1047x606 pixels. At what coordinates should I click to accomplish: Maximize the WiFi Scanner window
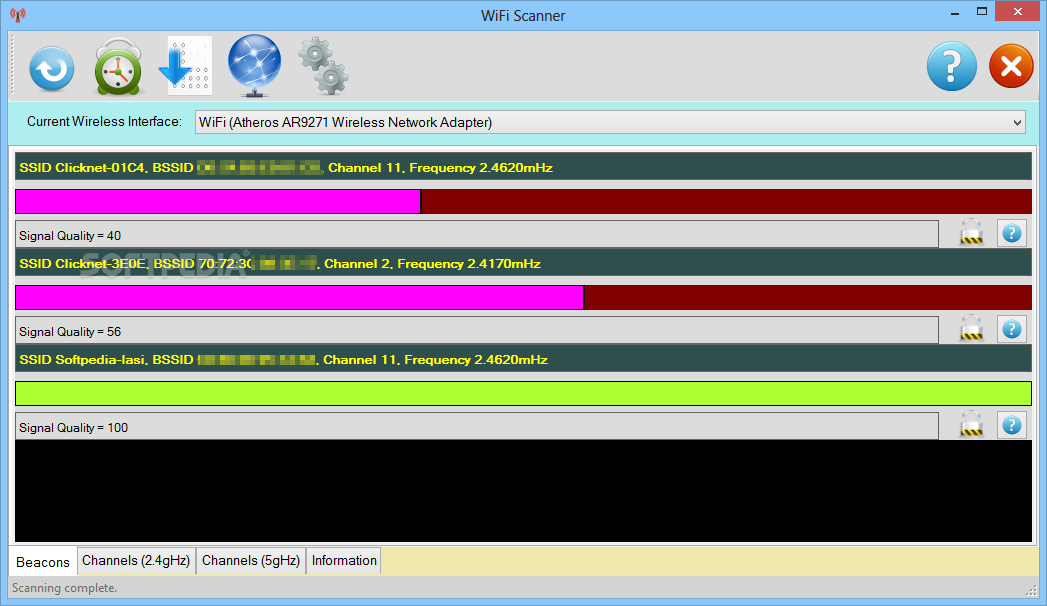pyautogui.click(x=982, y=12)
